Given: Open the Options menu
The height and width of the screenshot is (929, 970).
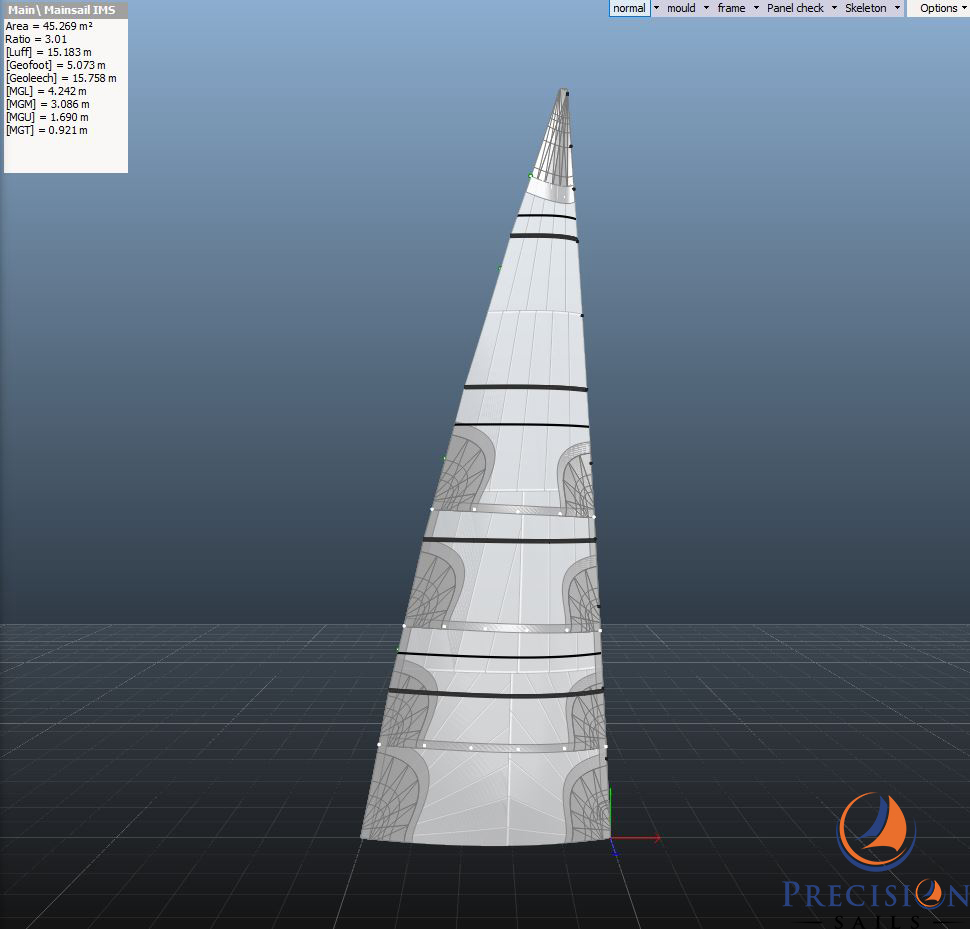Looking at the screenshot, I should 938,8.
